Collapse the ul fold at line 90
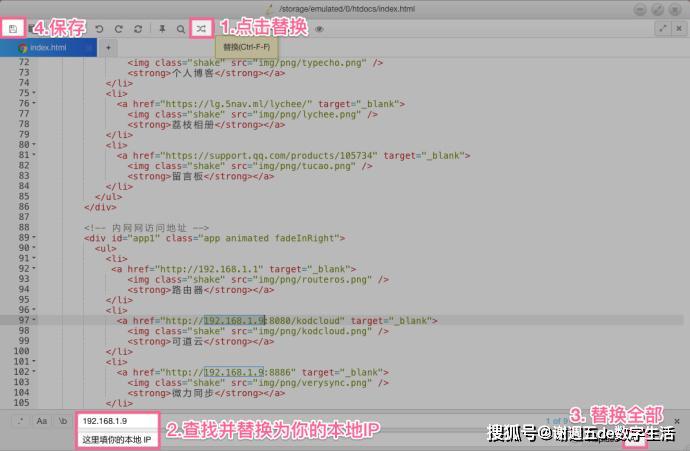690x451 pixels. click(34, 248)
